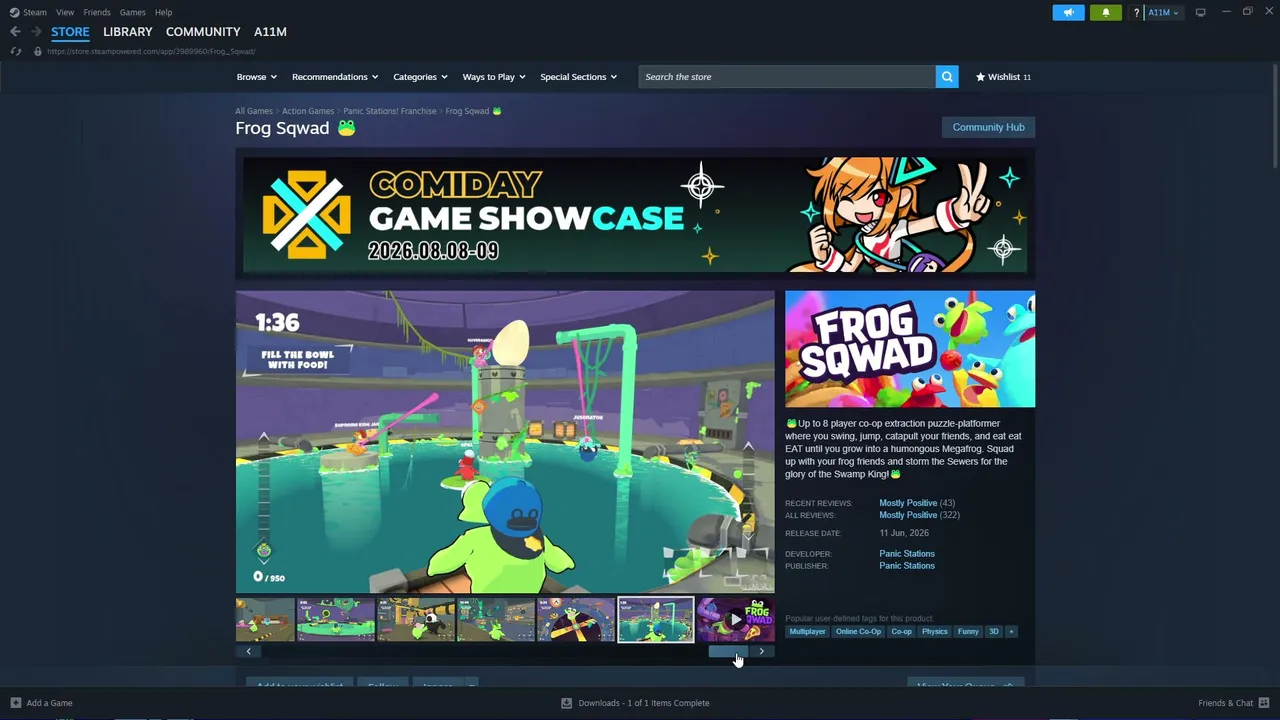1280x720 pixels.
Task: Click Add a Game at the bottom left
Action: tap(41, 703)
